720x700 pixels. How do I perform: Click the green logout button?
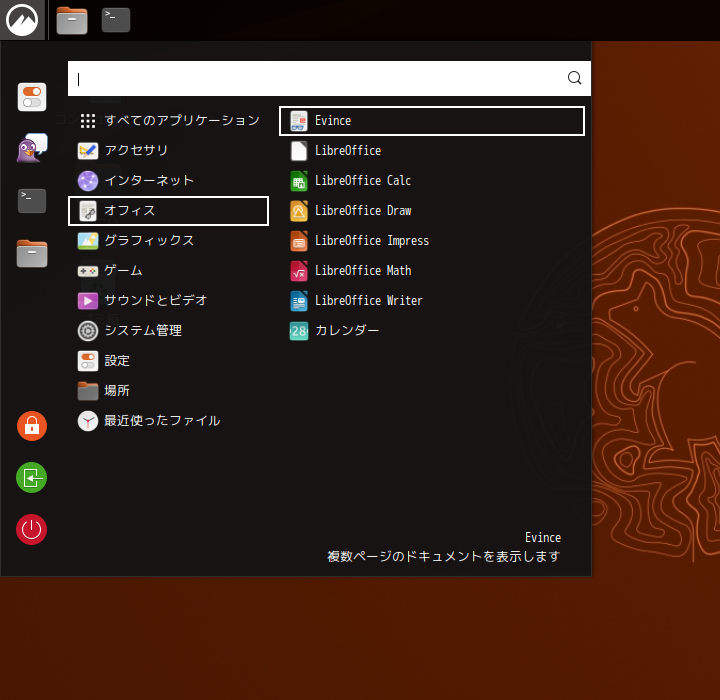pyautogui.click(x=32, y=478)
